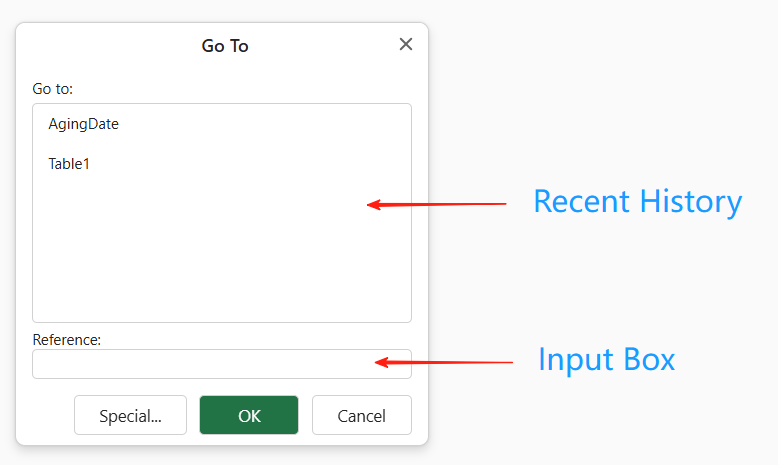The image size is (778, 465).
Task: Close the Go To dialog with the X
Action: click(406, 44)
